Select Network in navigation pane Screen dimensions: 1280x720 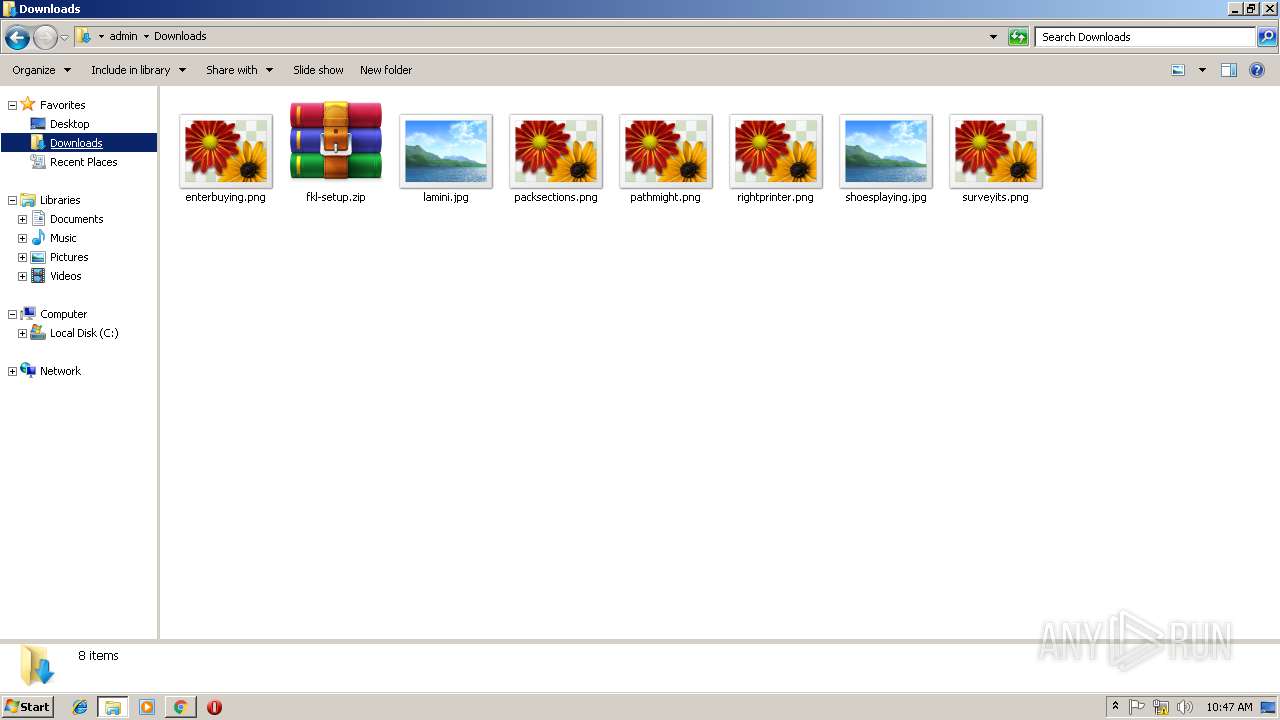click(60, 371)
